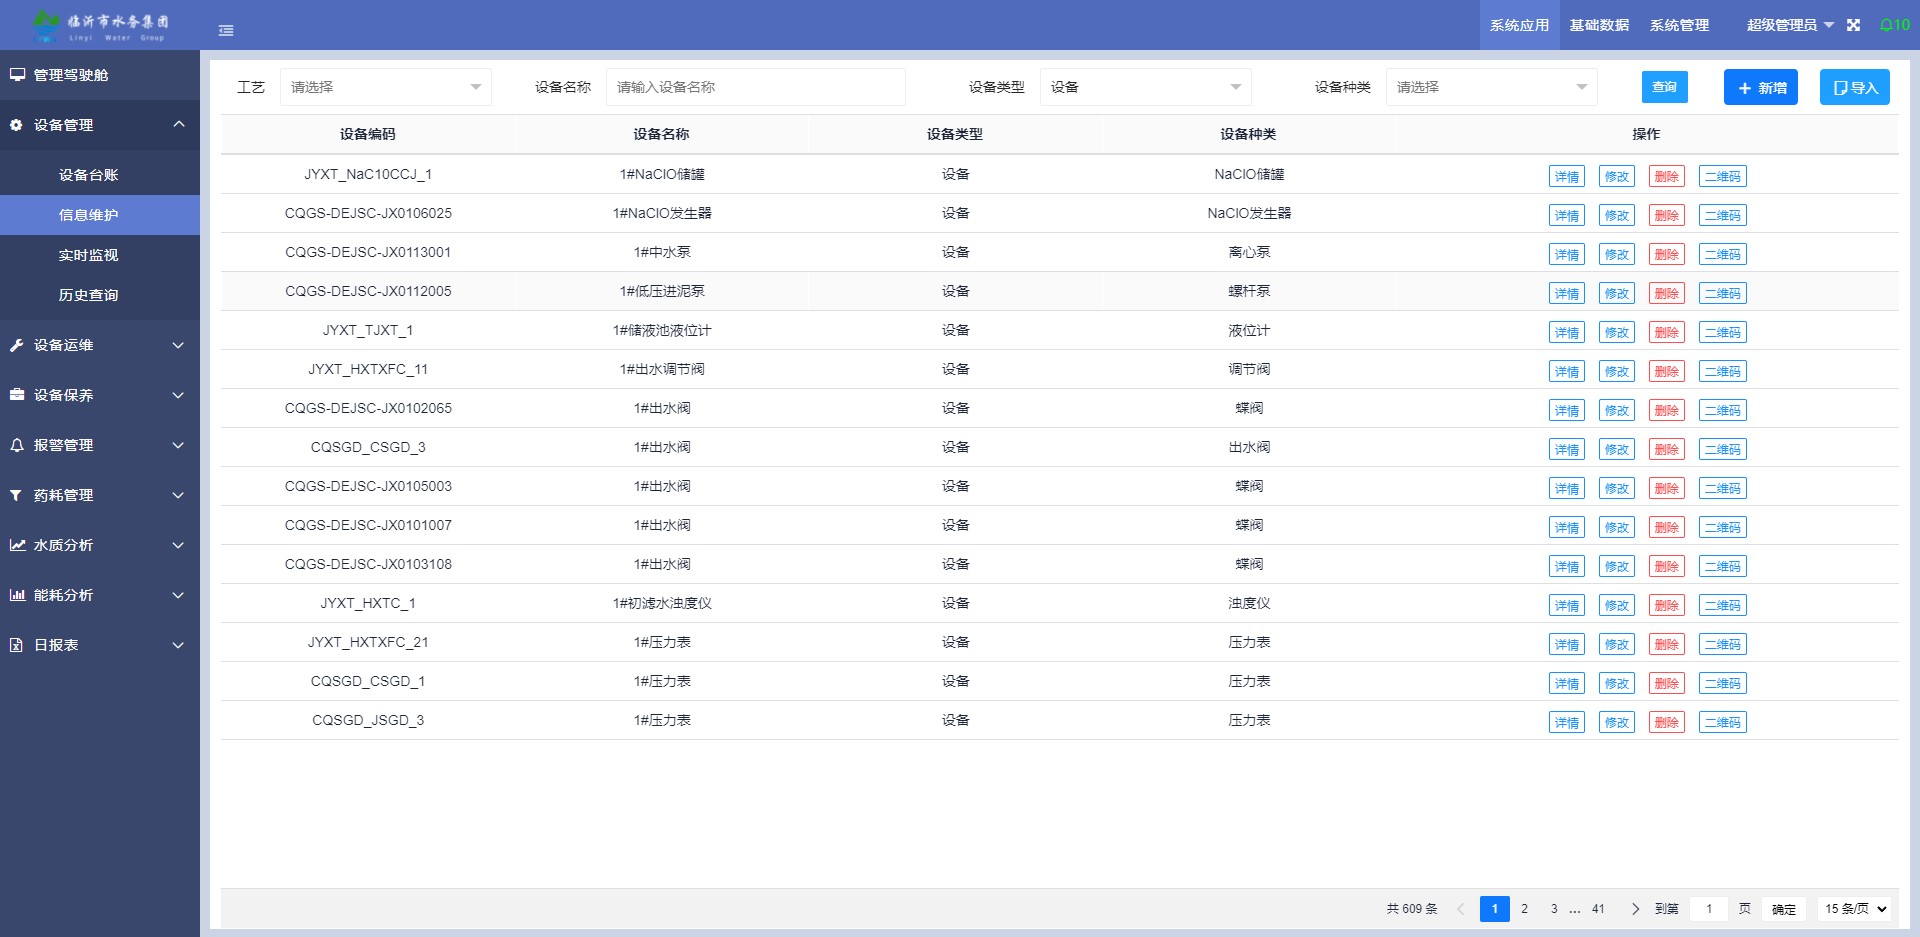Go to page 2
Viewport: 1920px width, 937px height.
click(x=1524, y=909)
